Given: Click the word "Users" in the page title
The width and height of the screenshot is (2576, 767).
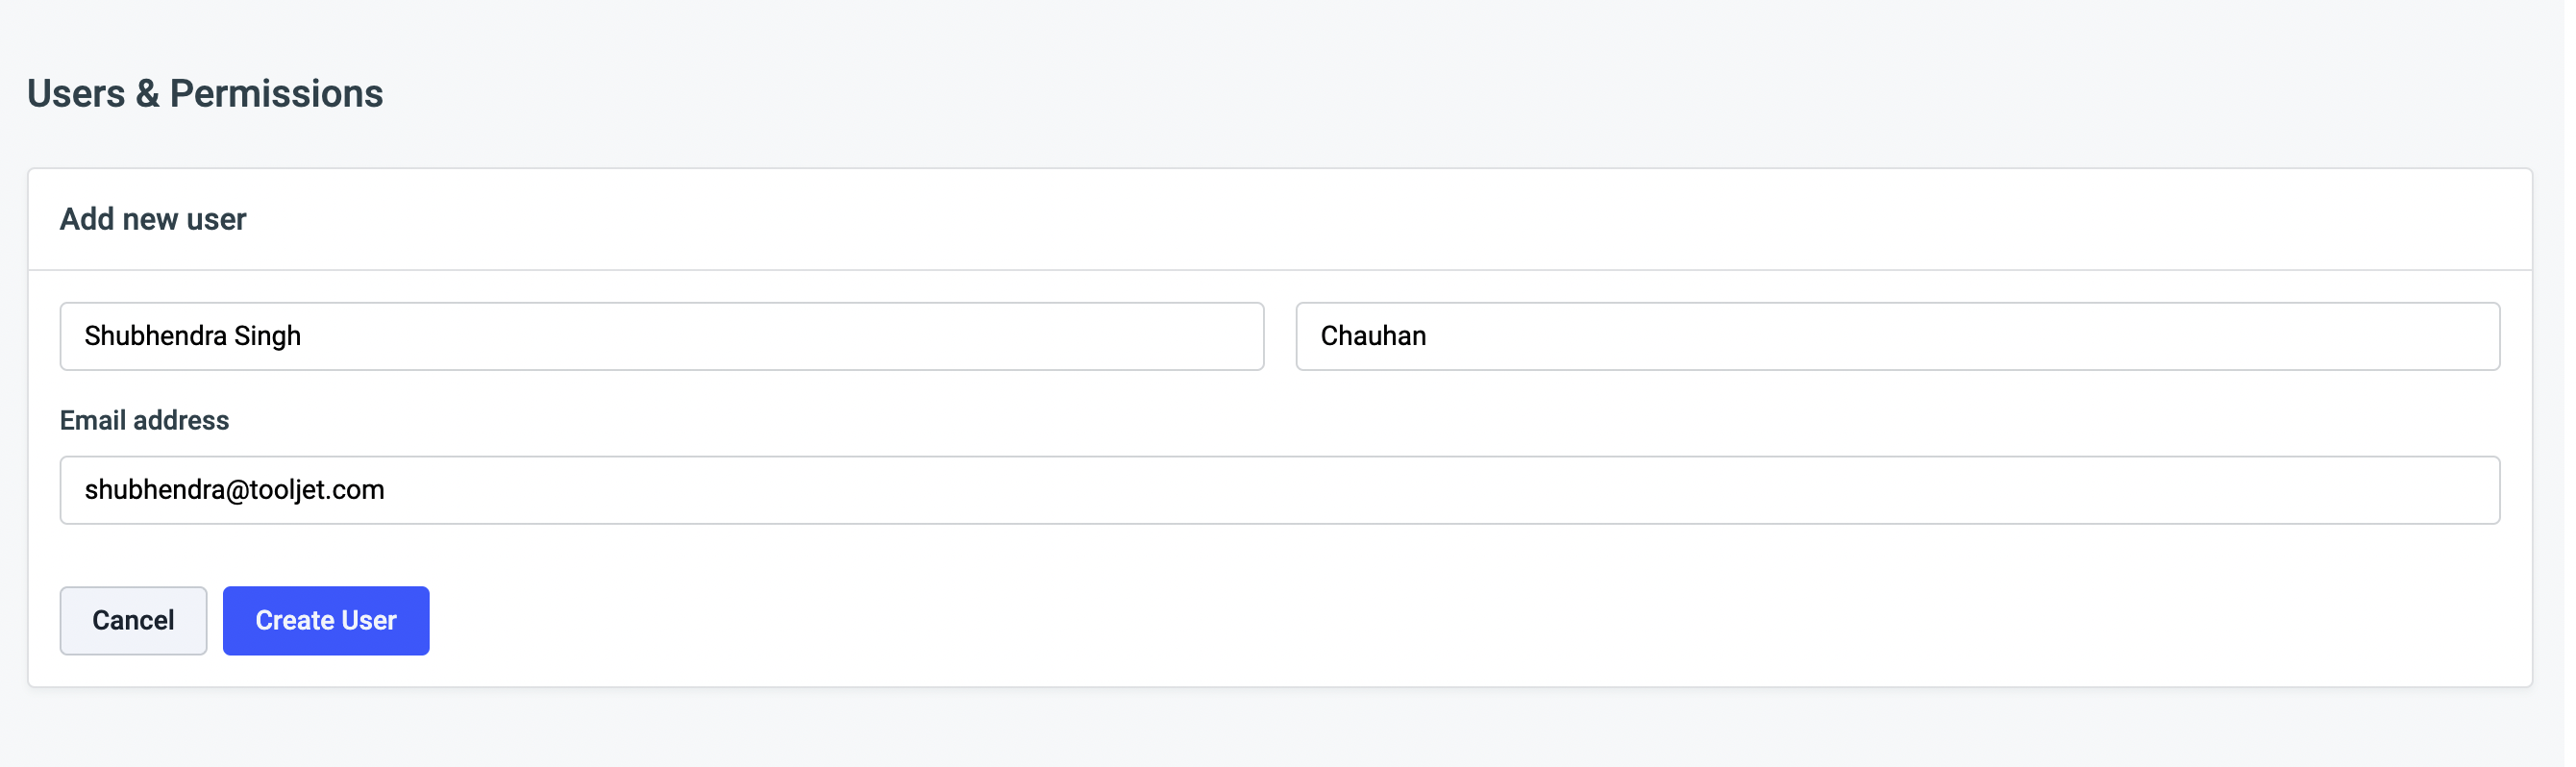Looking at the screenshot, I should pos(76,93).
